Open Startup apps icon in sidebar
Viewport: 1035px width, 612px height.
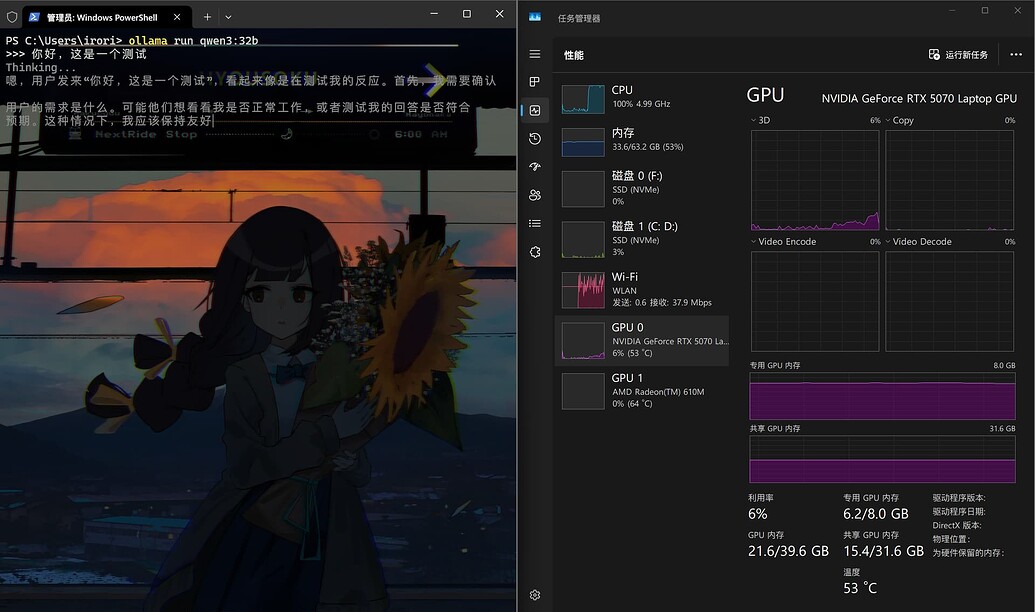(x=535, y=166)
